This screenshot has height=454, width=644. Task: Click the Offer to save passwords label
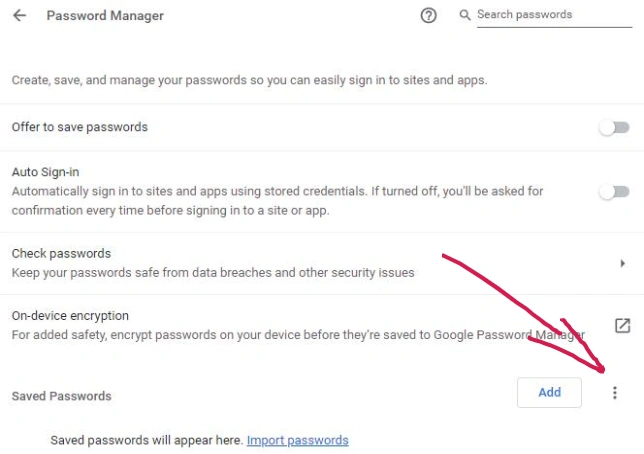pyautogui.click(x=80, y=127)
